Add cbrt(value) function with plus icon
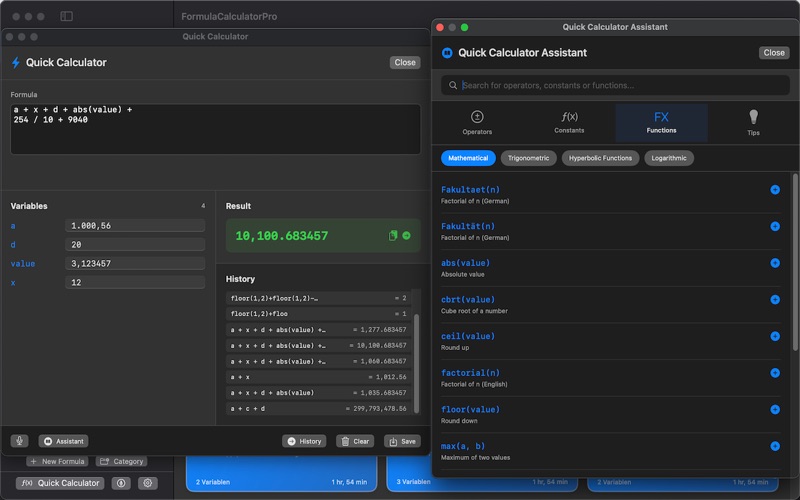The height and width of the screenshot is (500, 800). pyautogui.click(x=774, y=299)
